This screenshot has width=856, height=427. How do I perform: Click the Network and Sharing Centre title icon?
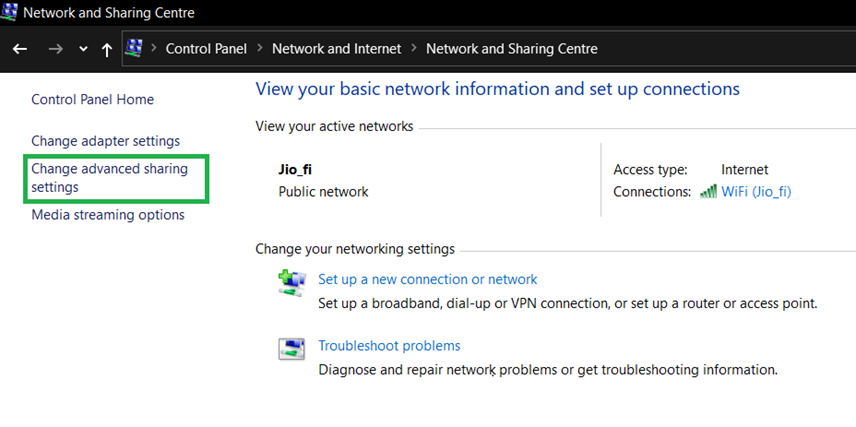(9, 12)
